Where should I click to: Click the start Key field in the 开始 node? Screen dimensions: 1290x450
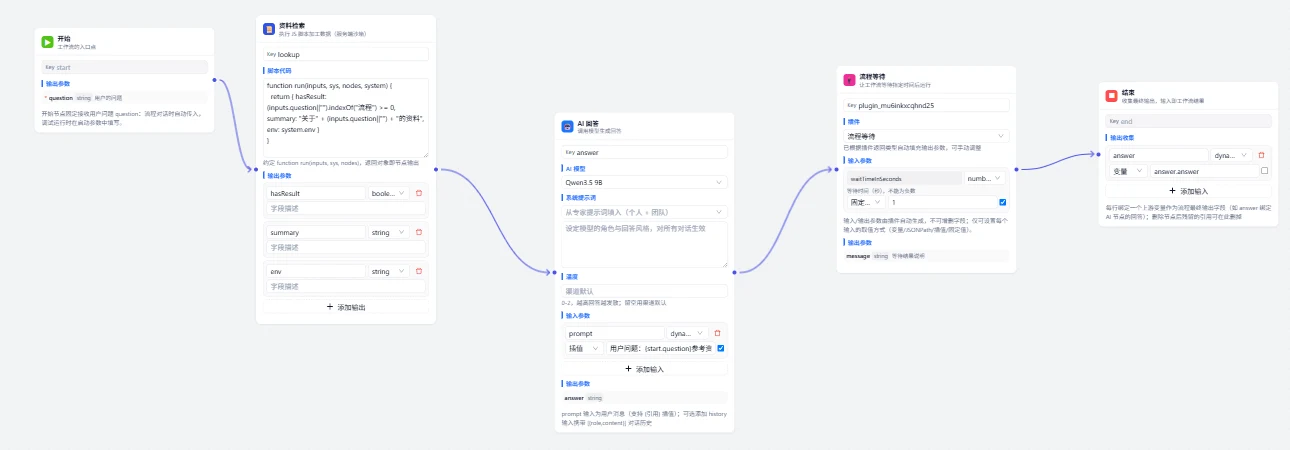[126, 67]
